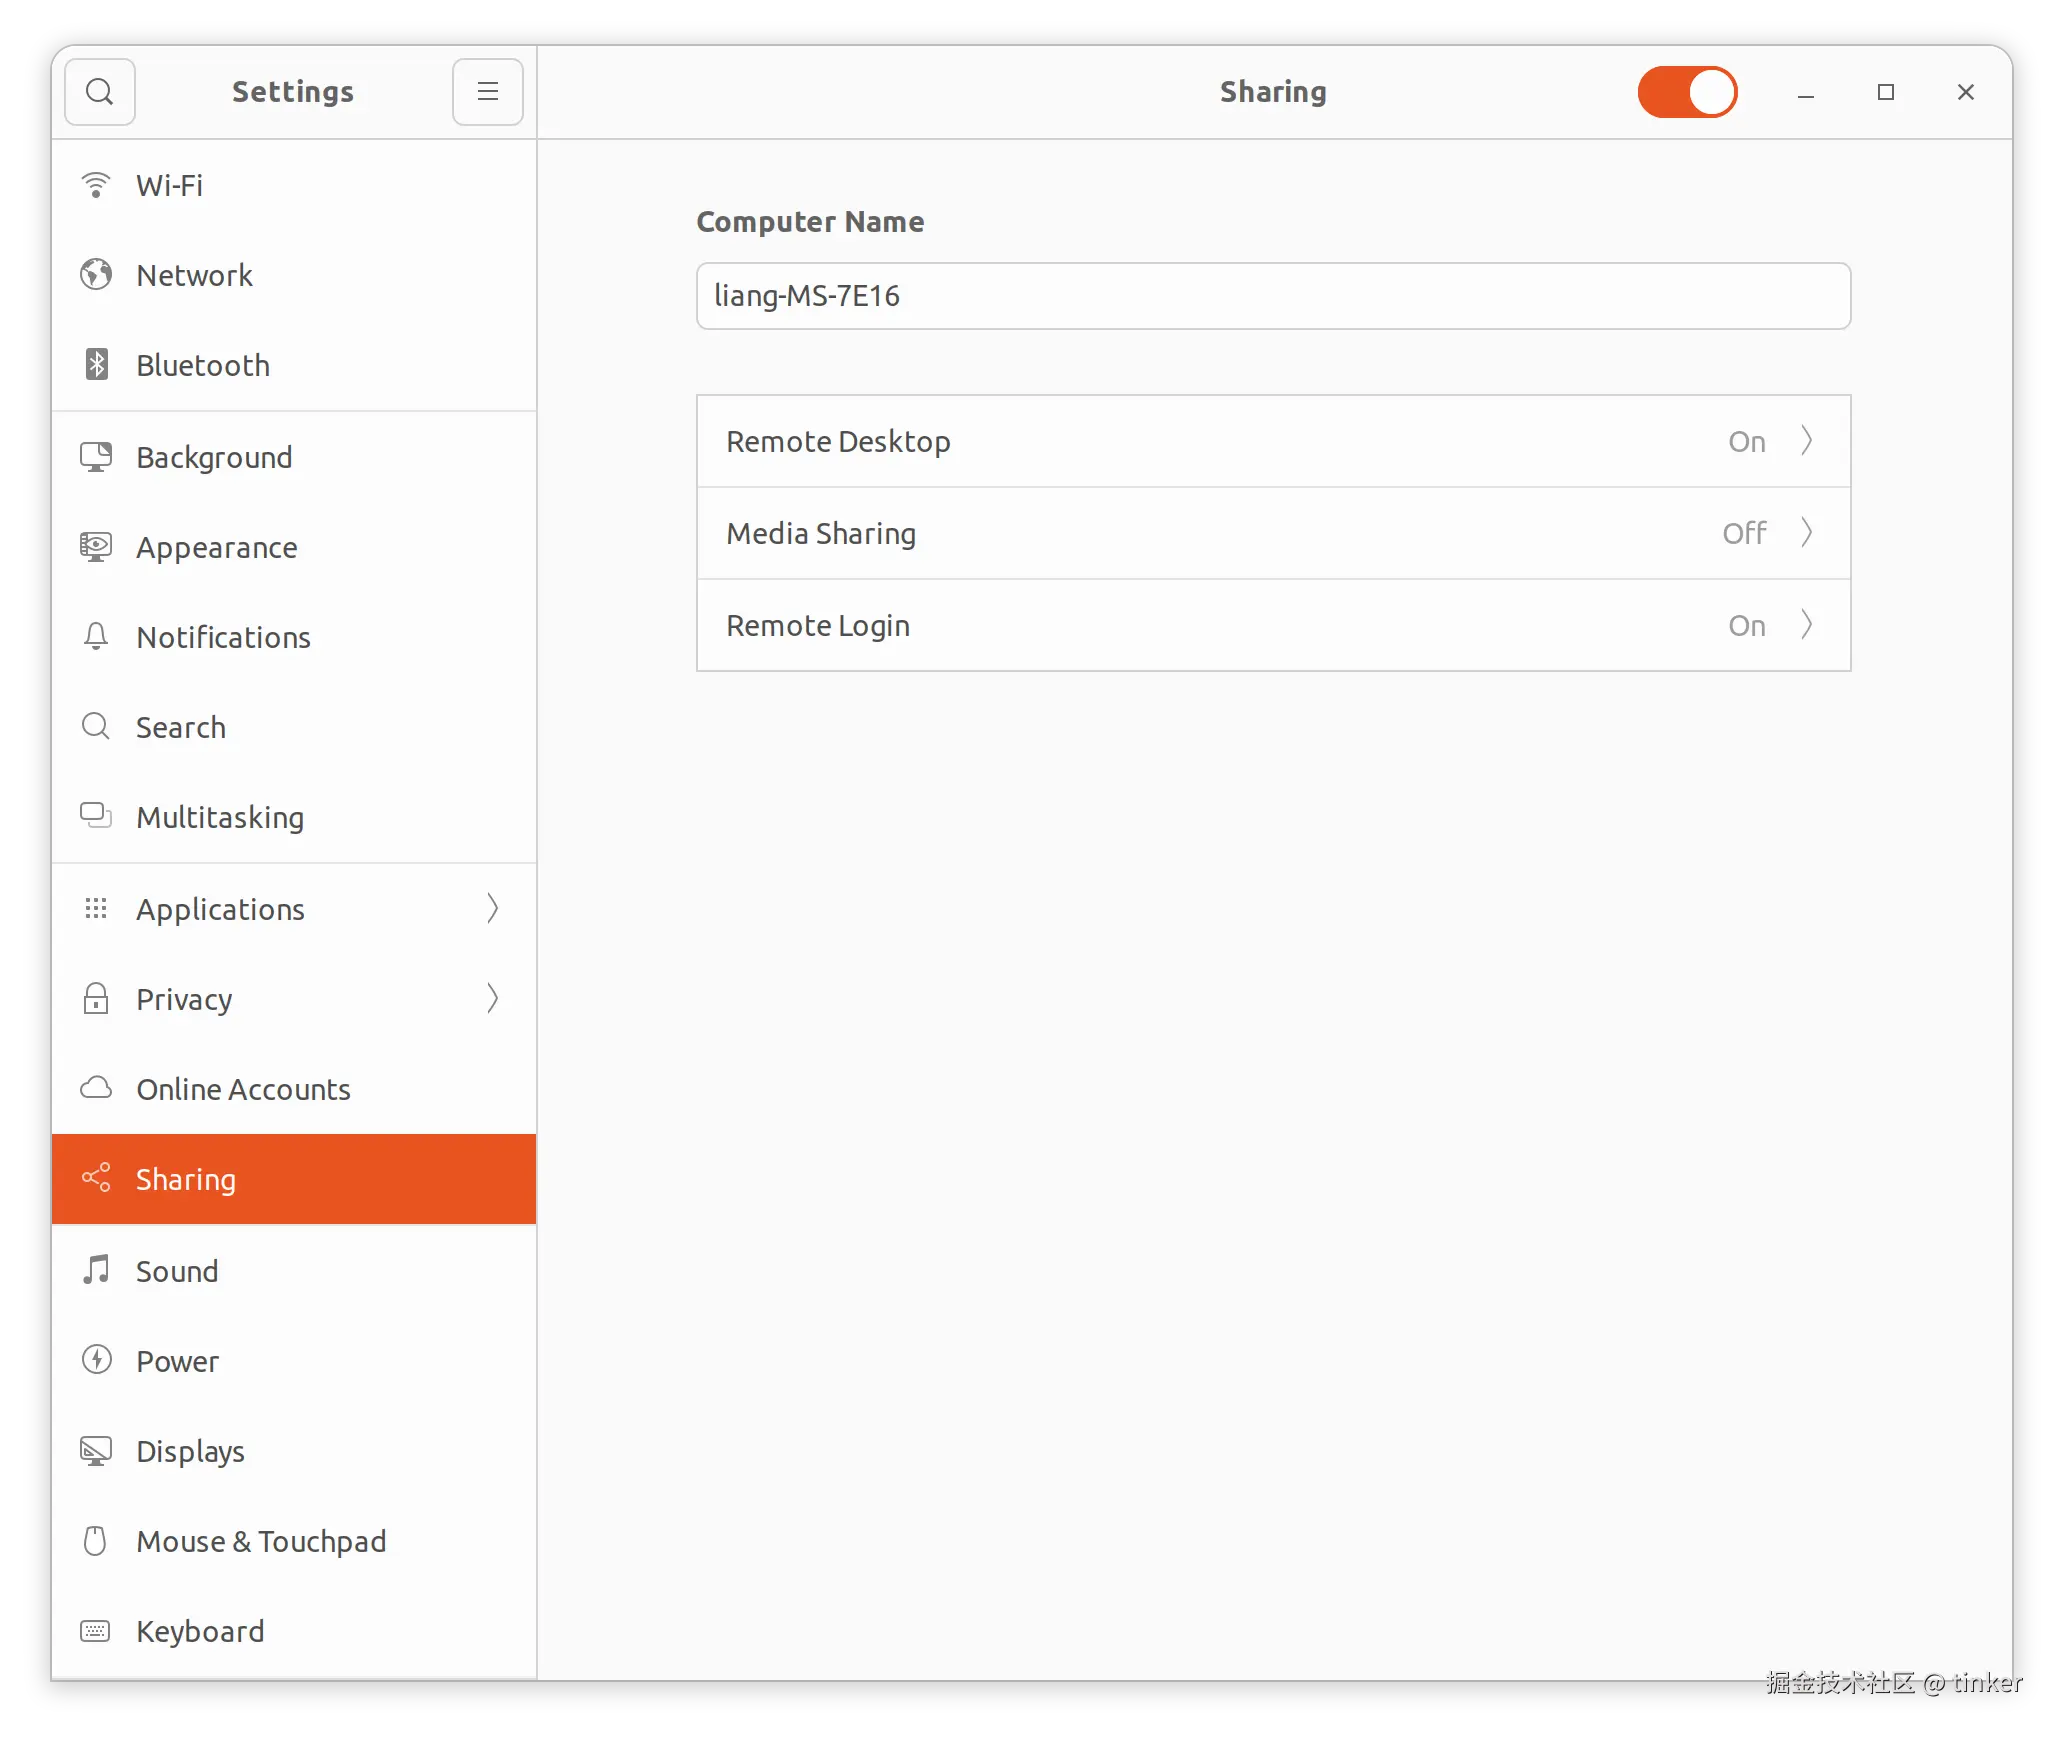
Task: Open the Remote Login row
Action: click(x=1272, y=625)
